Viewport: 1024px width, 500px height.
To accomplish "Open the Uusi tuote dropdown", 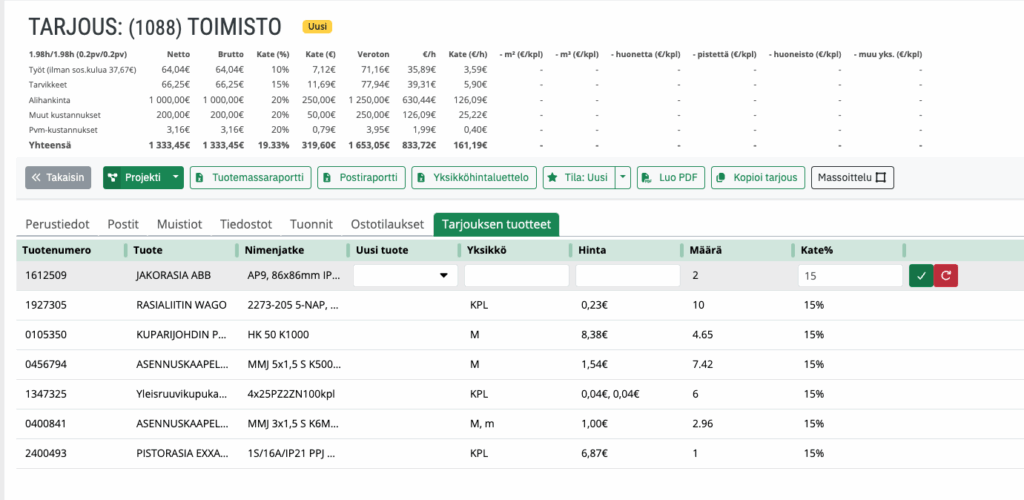I will click(x=403, y=276).
